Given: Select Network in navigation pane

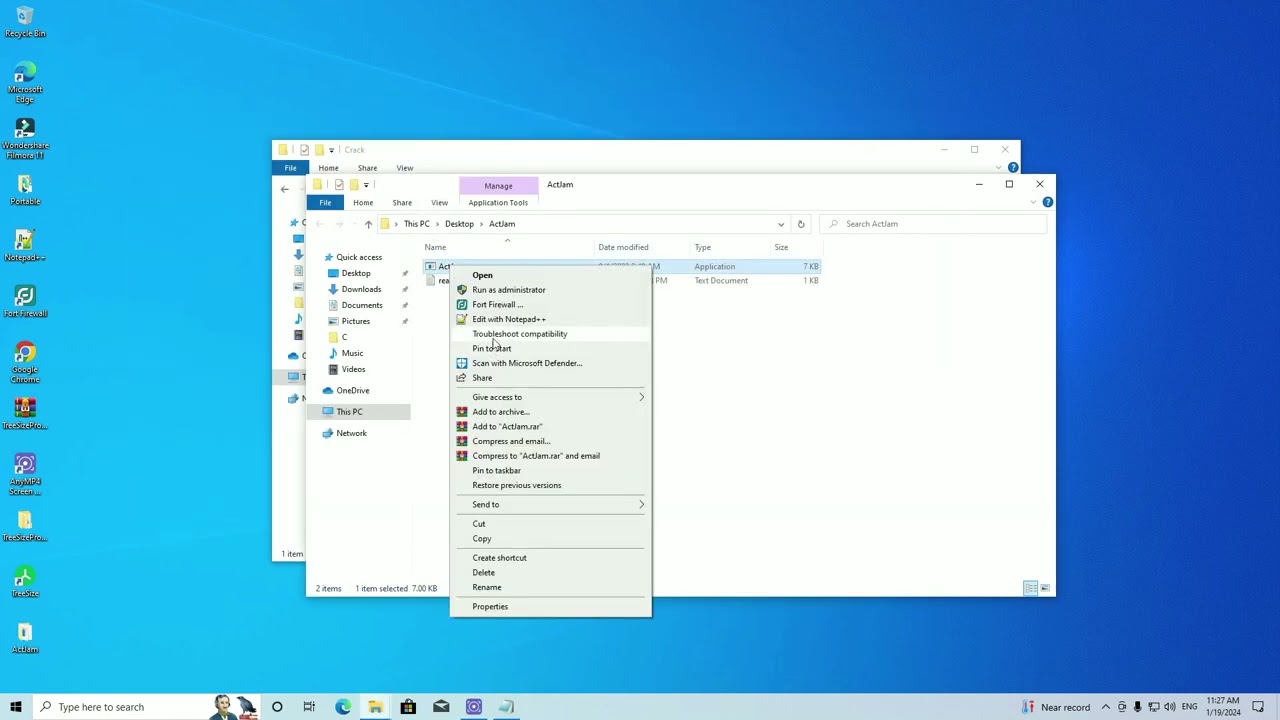Looking at the screenshot, I should (x=351, y=433).
